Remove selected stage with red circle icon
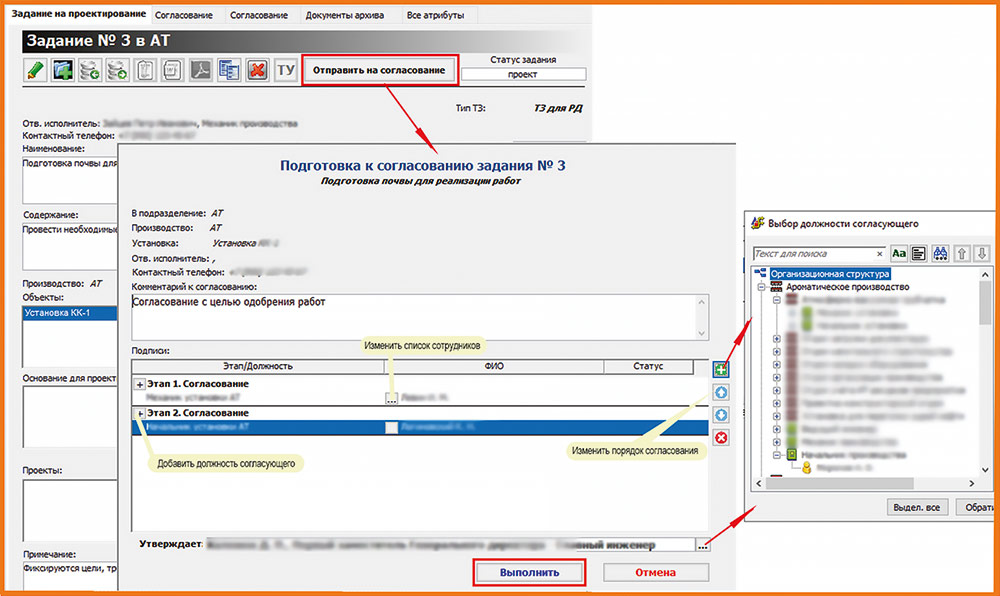The width and height of the screenshot is (1000, 596). pyautogui.click(x=721, y=438)
